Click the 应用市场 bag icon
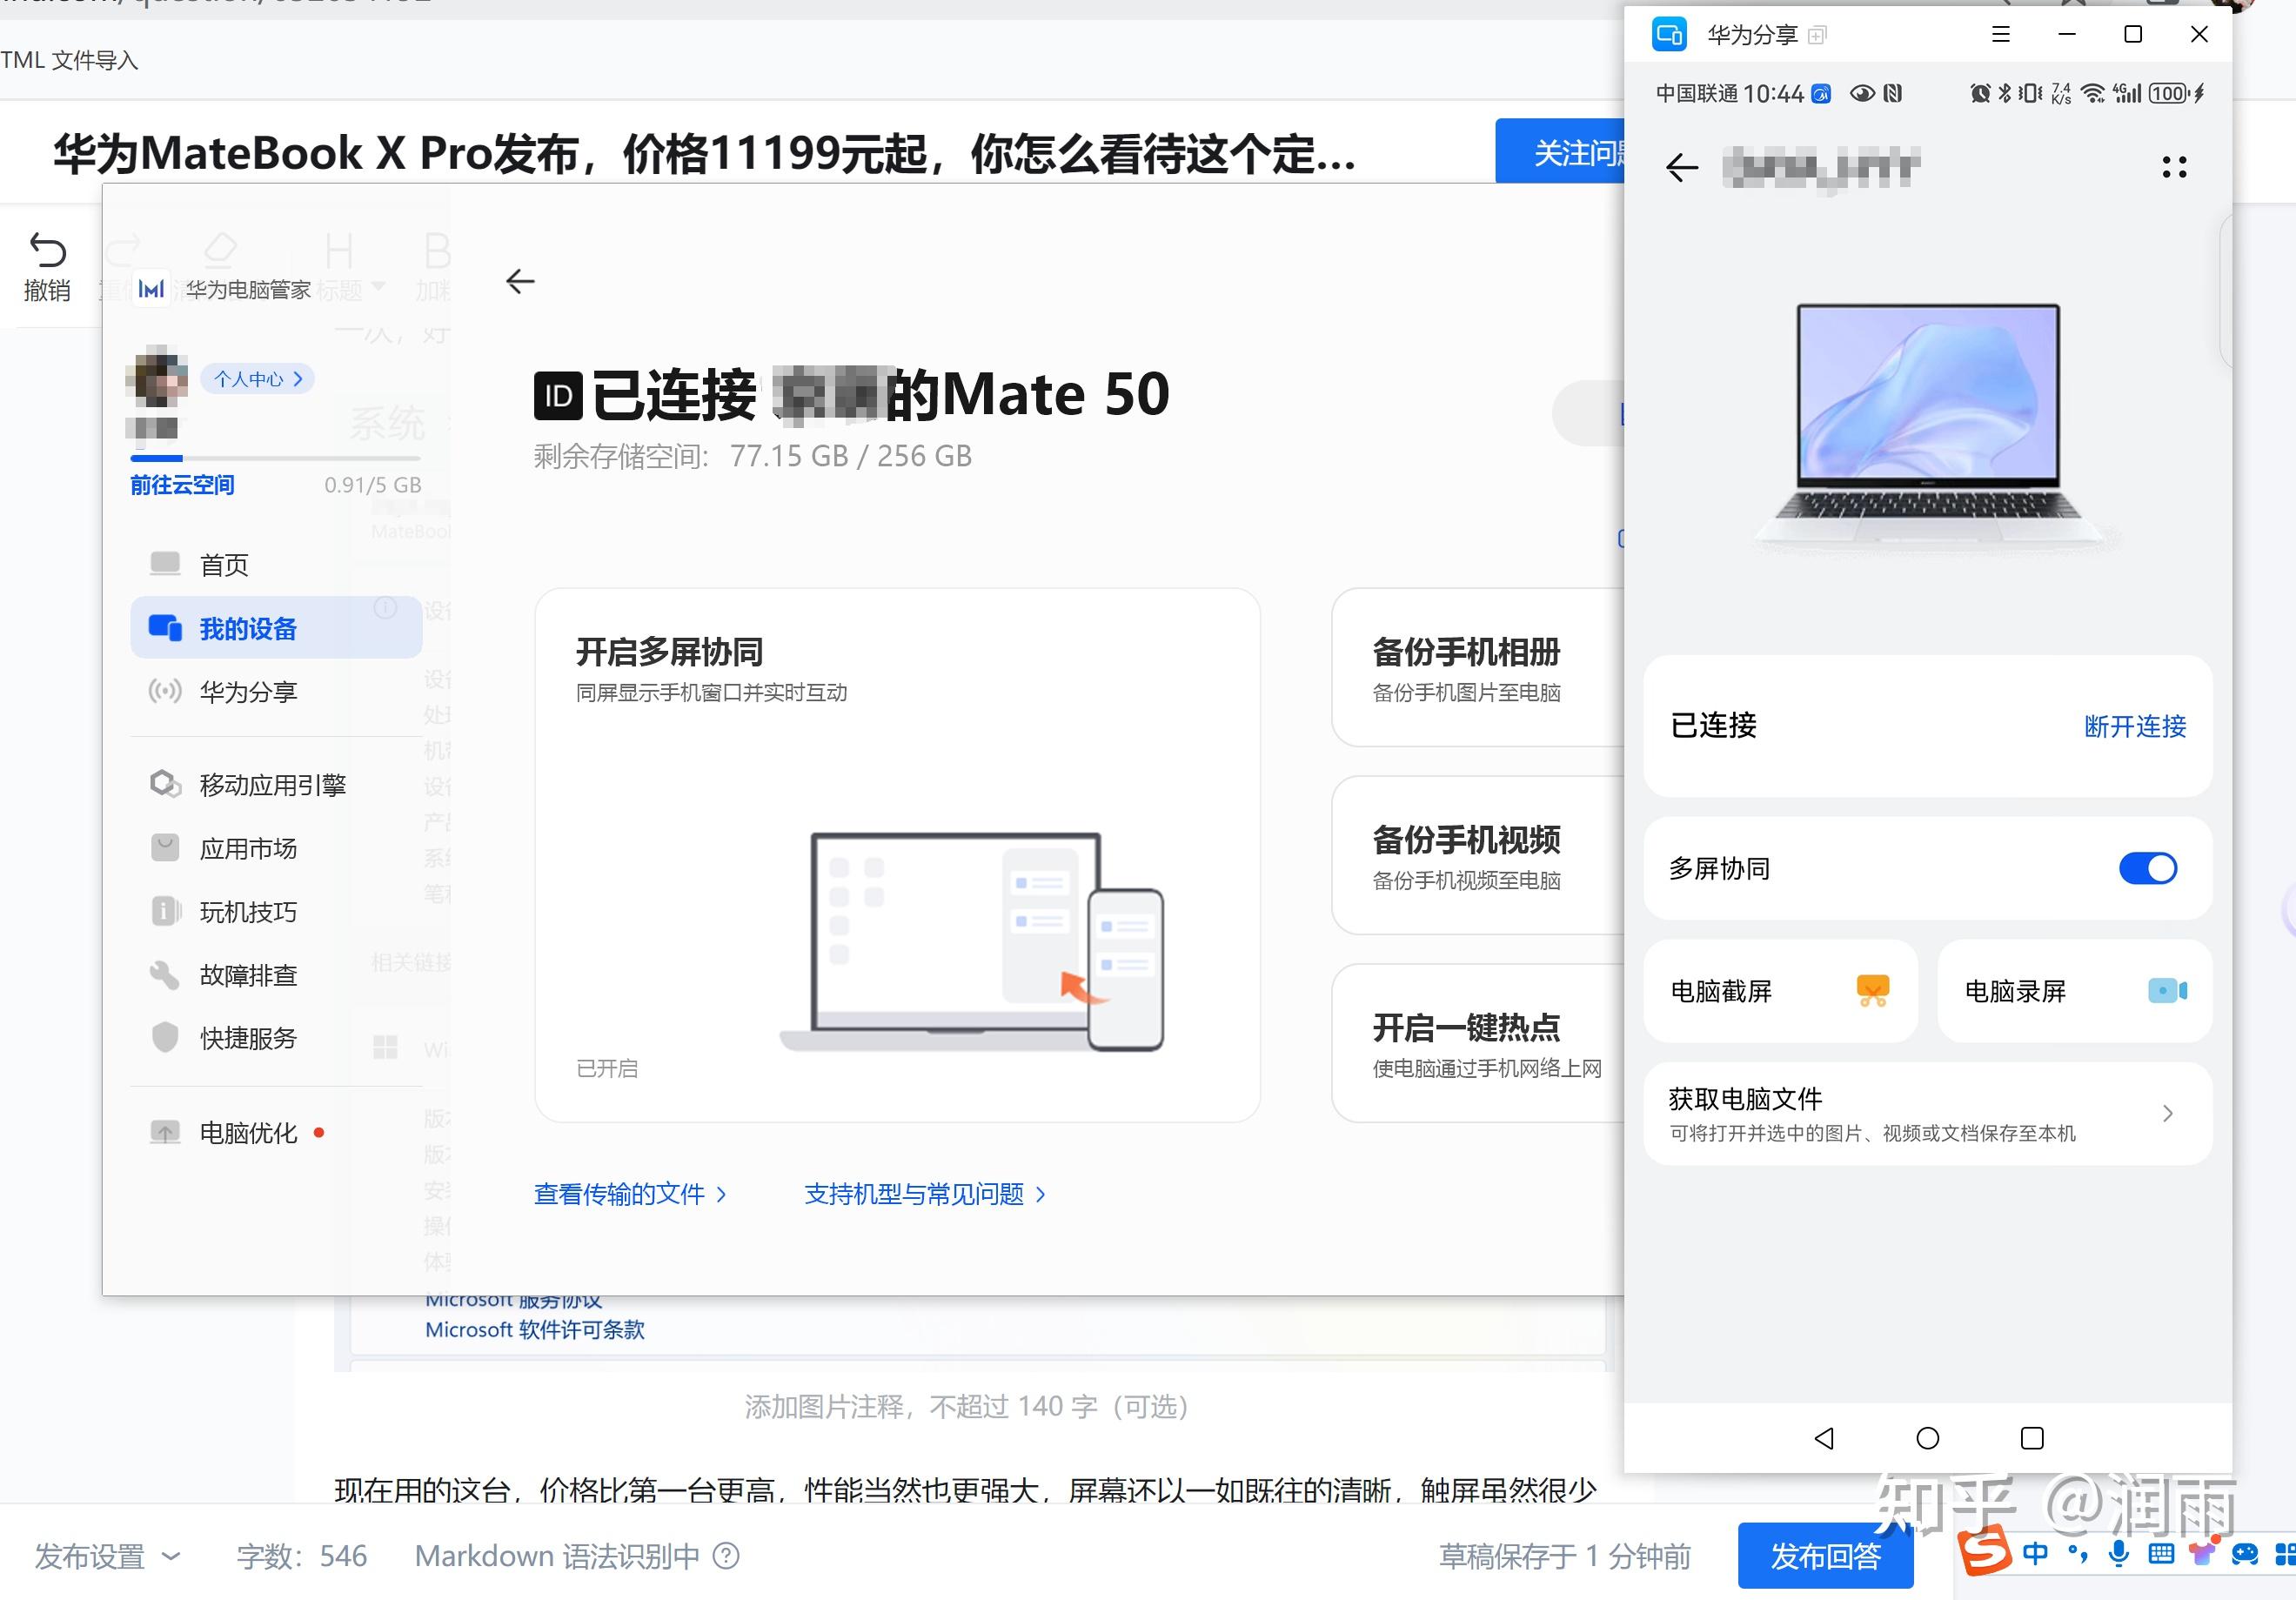2296x1600 pixels. click(x=165, y=848)
